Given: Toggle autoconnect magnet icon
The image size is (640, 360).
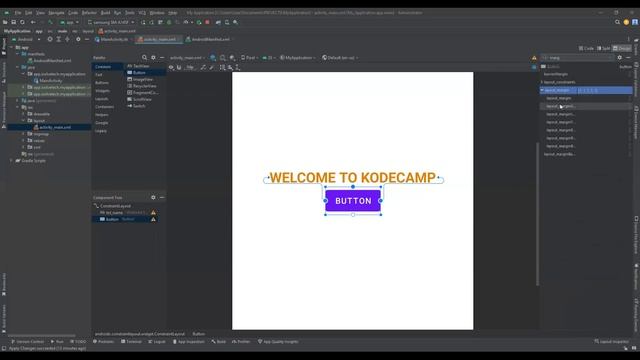Looking at the screenshot, I should coord(179,67).
